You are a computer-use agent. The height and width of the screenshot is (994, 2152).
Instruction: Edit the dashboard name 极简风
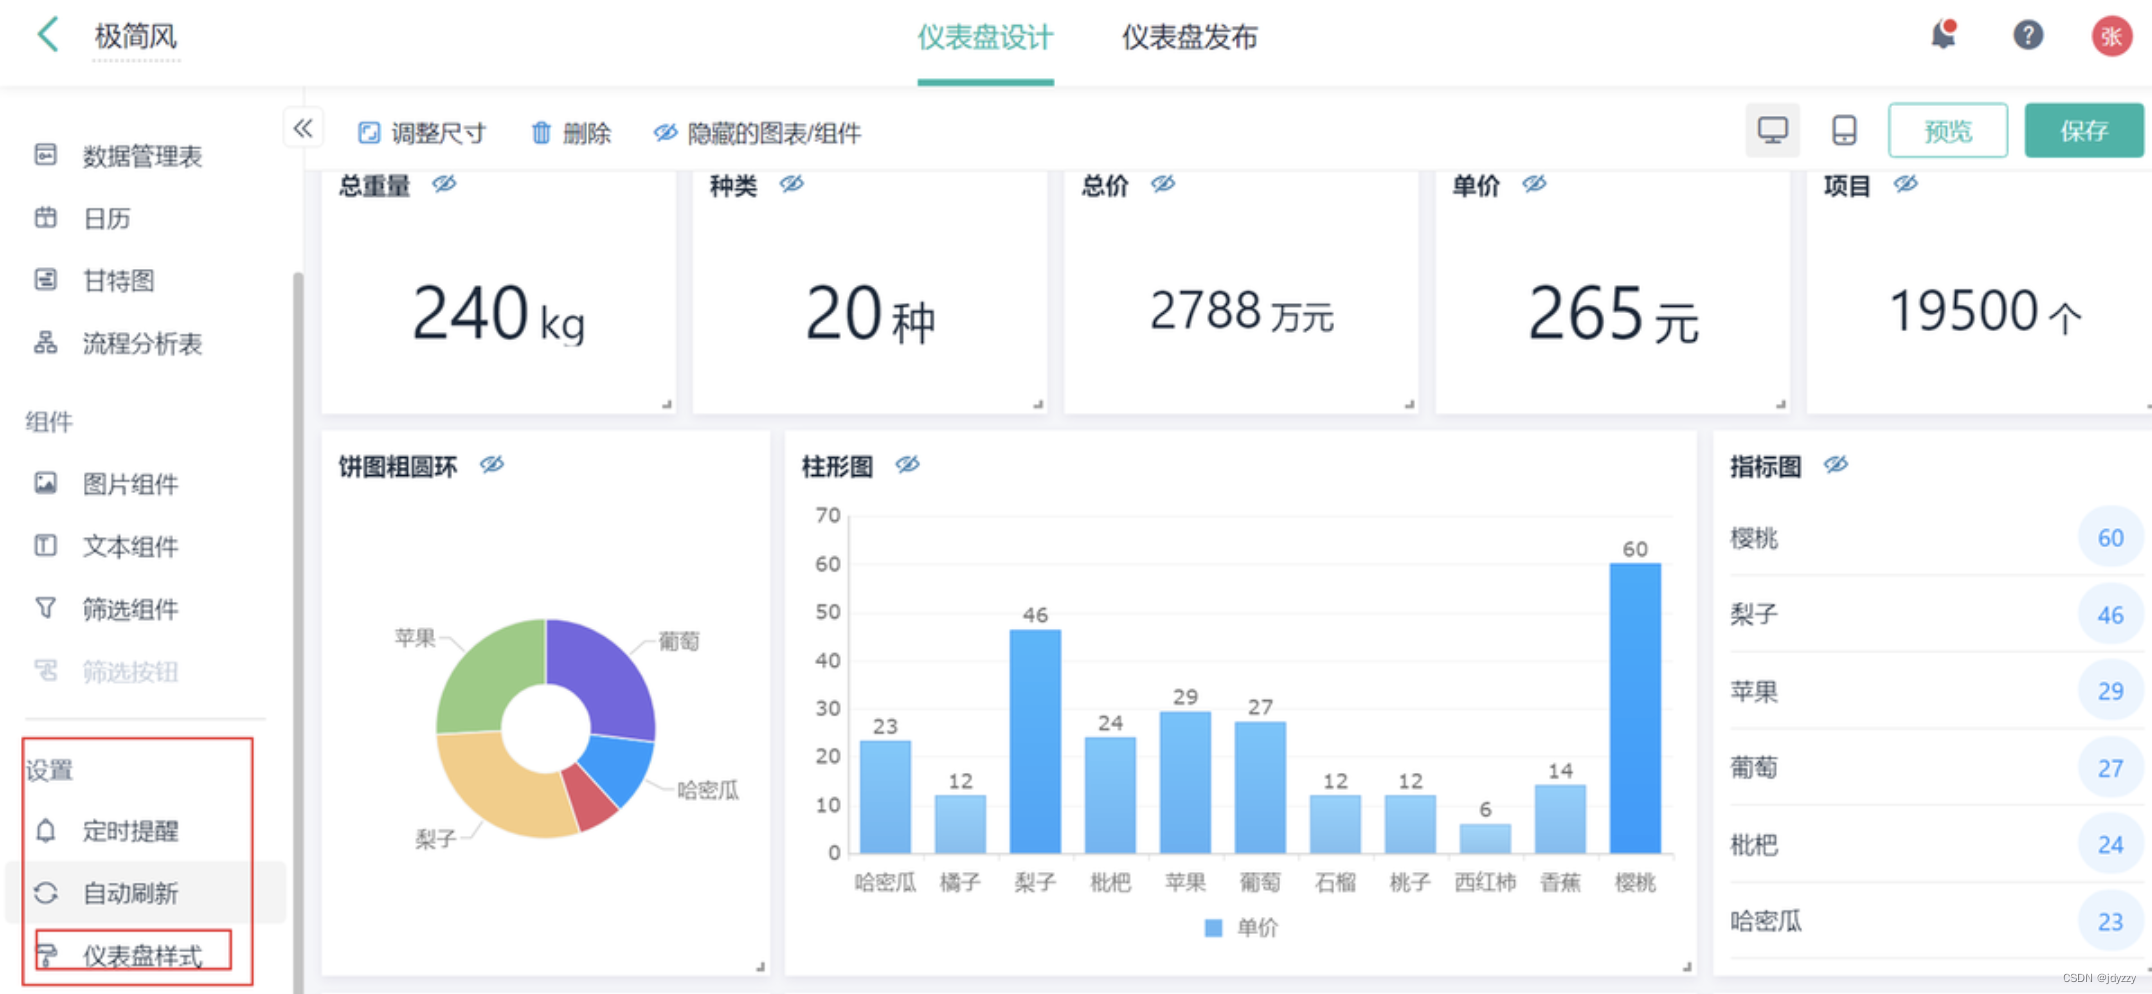(x=136, y=36)
